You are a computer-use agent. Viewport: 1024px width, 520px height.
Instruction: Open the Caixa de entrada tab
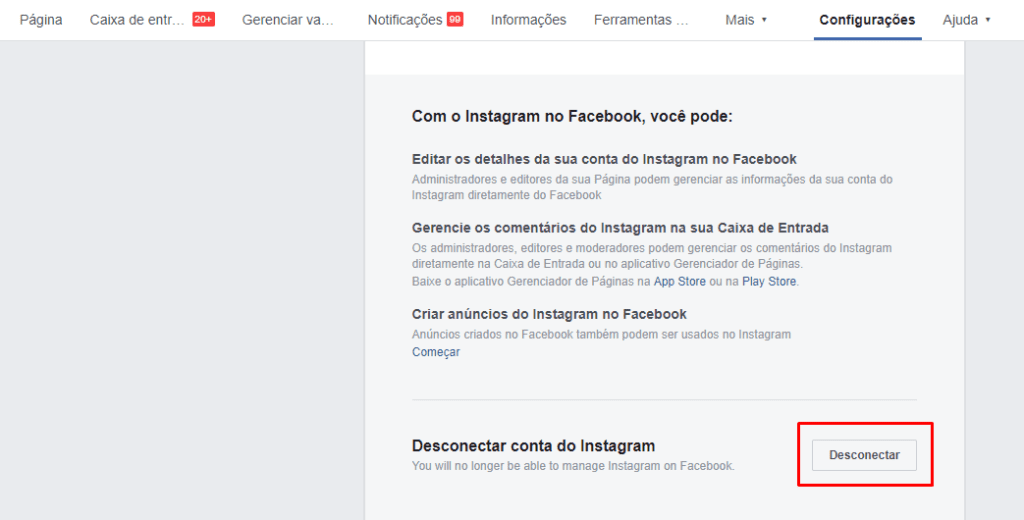pos(138,20)
